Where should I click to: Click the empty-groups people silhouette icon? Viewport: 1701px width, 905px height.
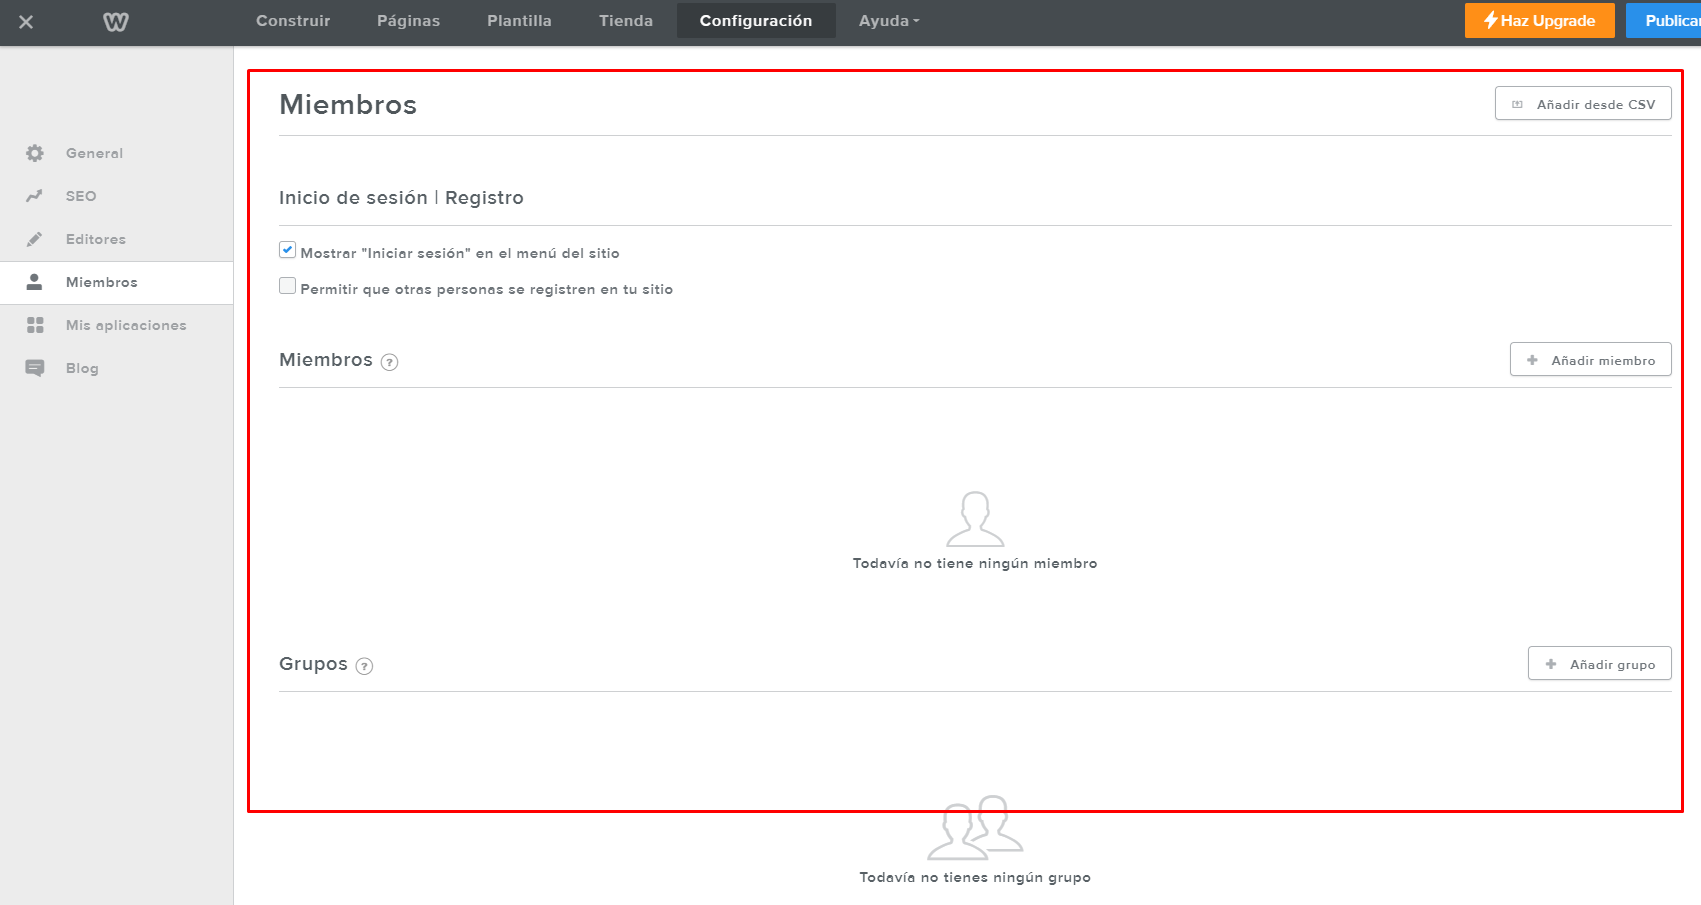(x=975, y=828)
